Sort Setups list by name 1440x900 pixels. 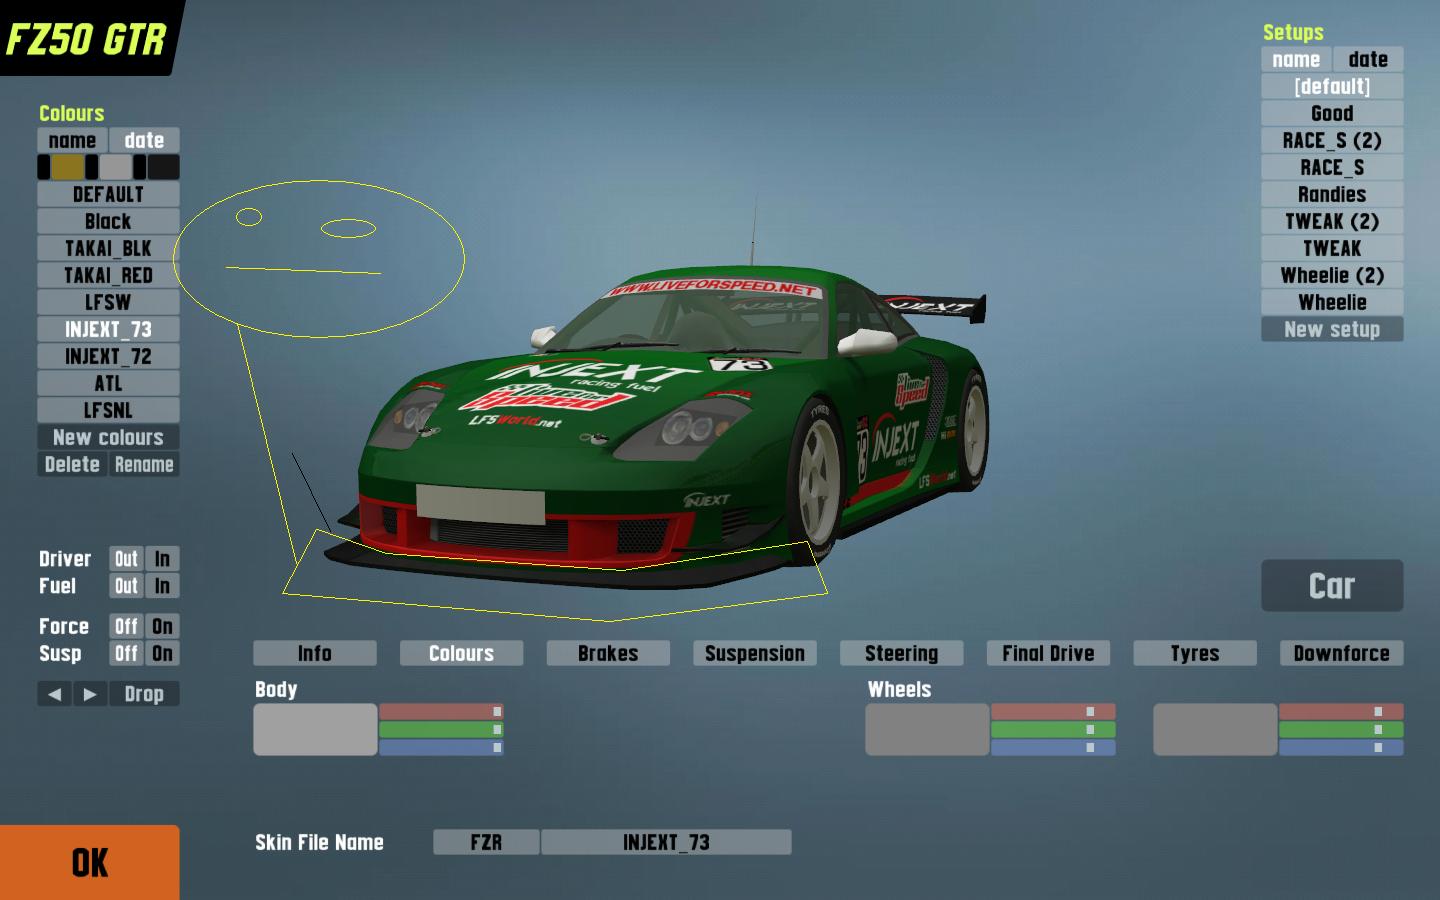[1296, 59]
